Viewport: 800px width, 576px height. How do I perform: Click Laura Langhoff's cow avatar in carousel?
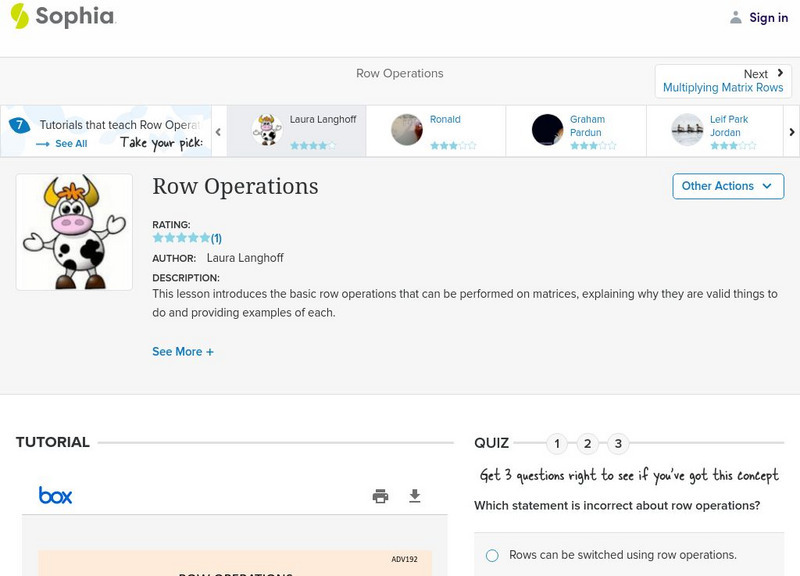pyautogui.click(x=267, y=130)
